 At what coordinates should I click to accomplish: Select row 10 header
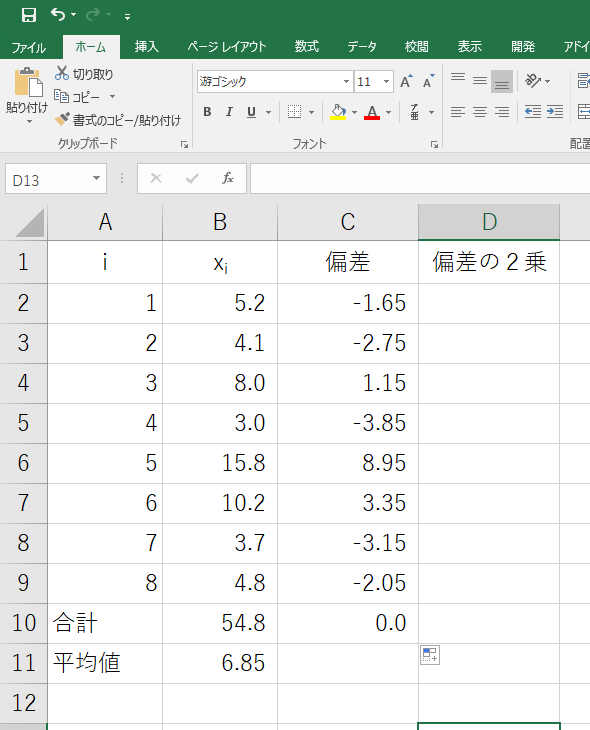pos(23,623)
